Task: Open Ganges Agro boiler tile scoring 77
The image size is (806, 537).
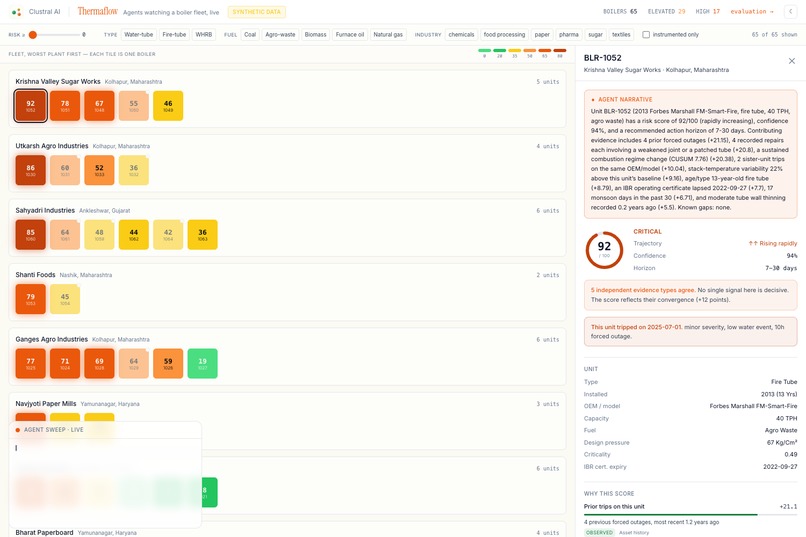Action: point(30,363)
